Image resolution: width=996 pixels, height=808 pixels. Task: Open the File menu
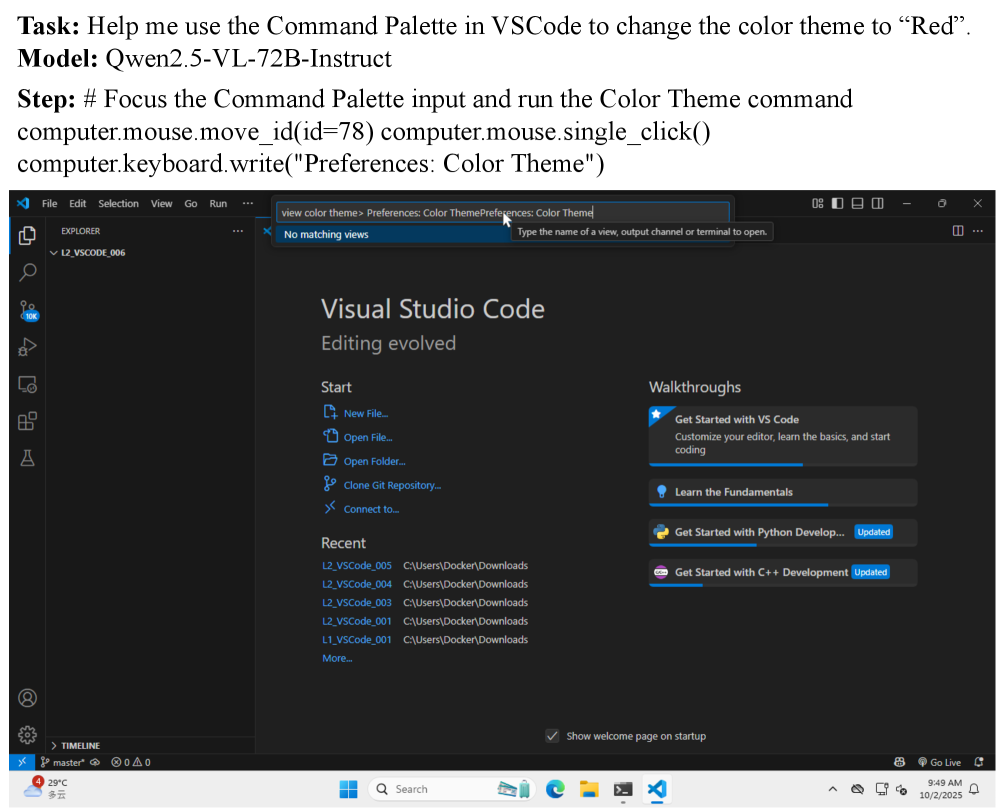point(49,203)
